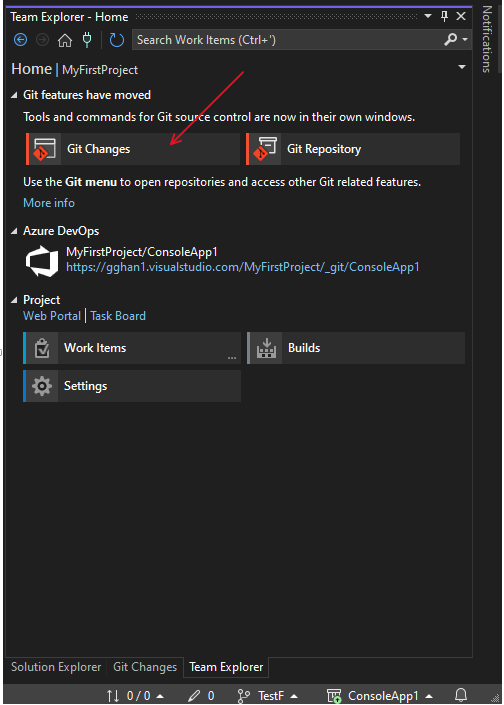Open the search options dropdown arrow

point(465,40)
